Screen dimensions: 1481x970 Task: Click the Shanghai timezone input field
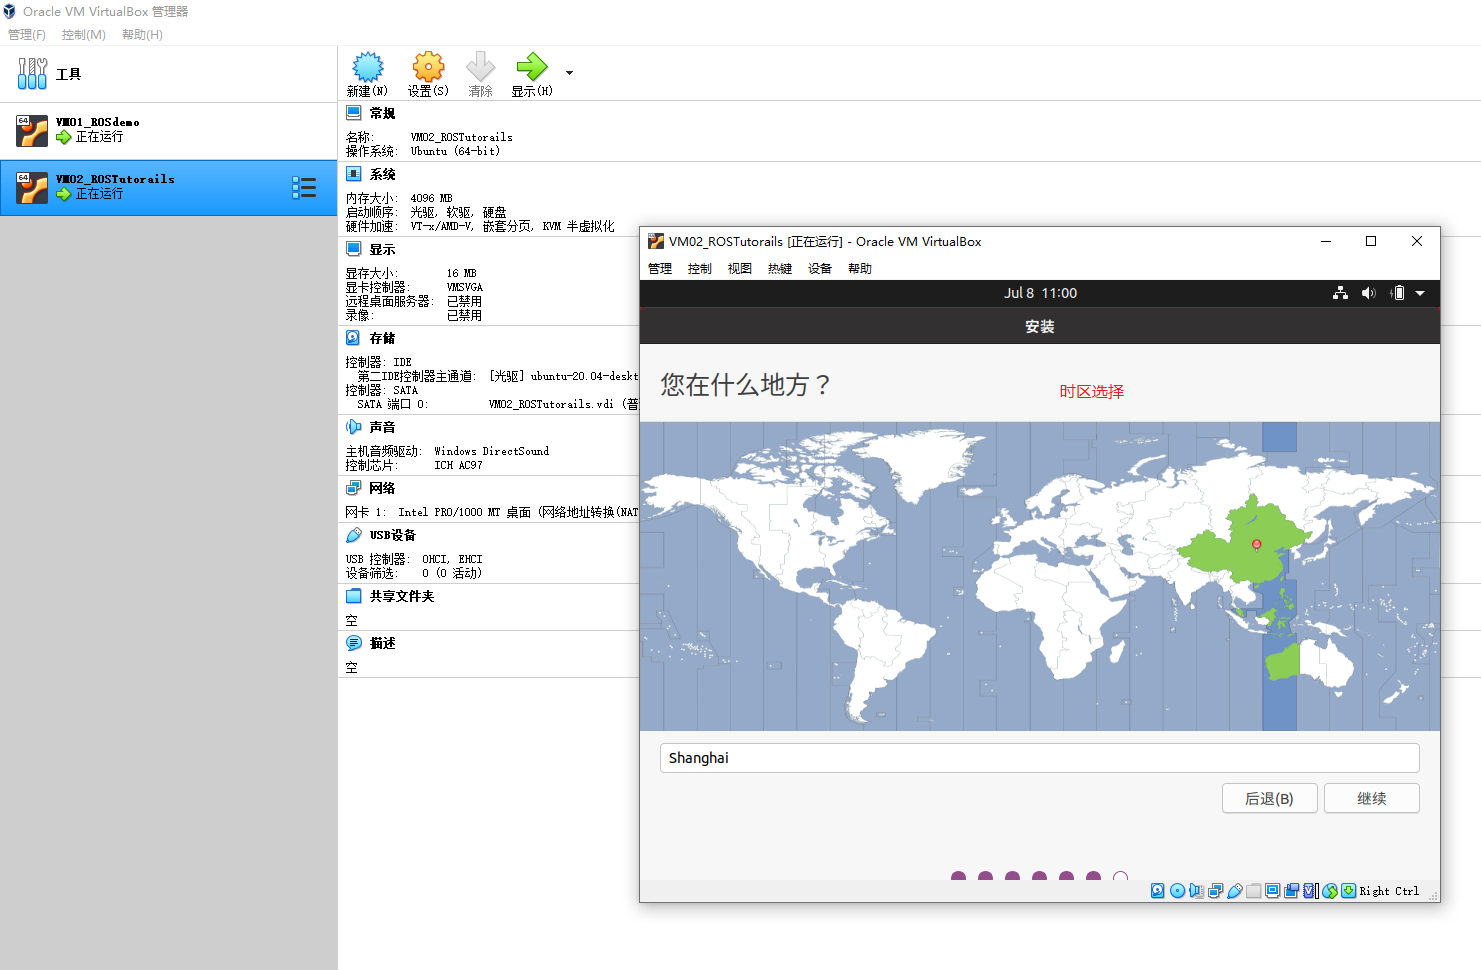[1039, 758]
